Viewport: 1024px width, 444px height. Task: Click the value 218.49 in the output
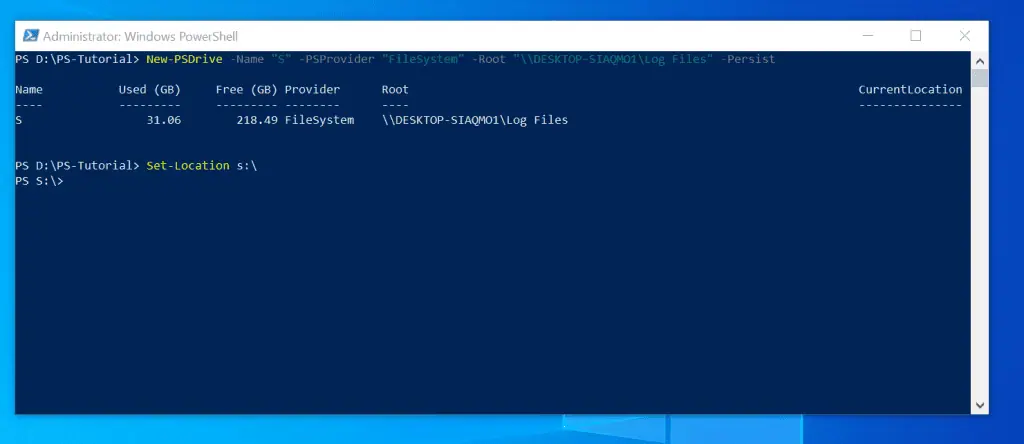click(x=257, y=120)
